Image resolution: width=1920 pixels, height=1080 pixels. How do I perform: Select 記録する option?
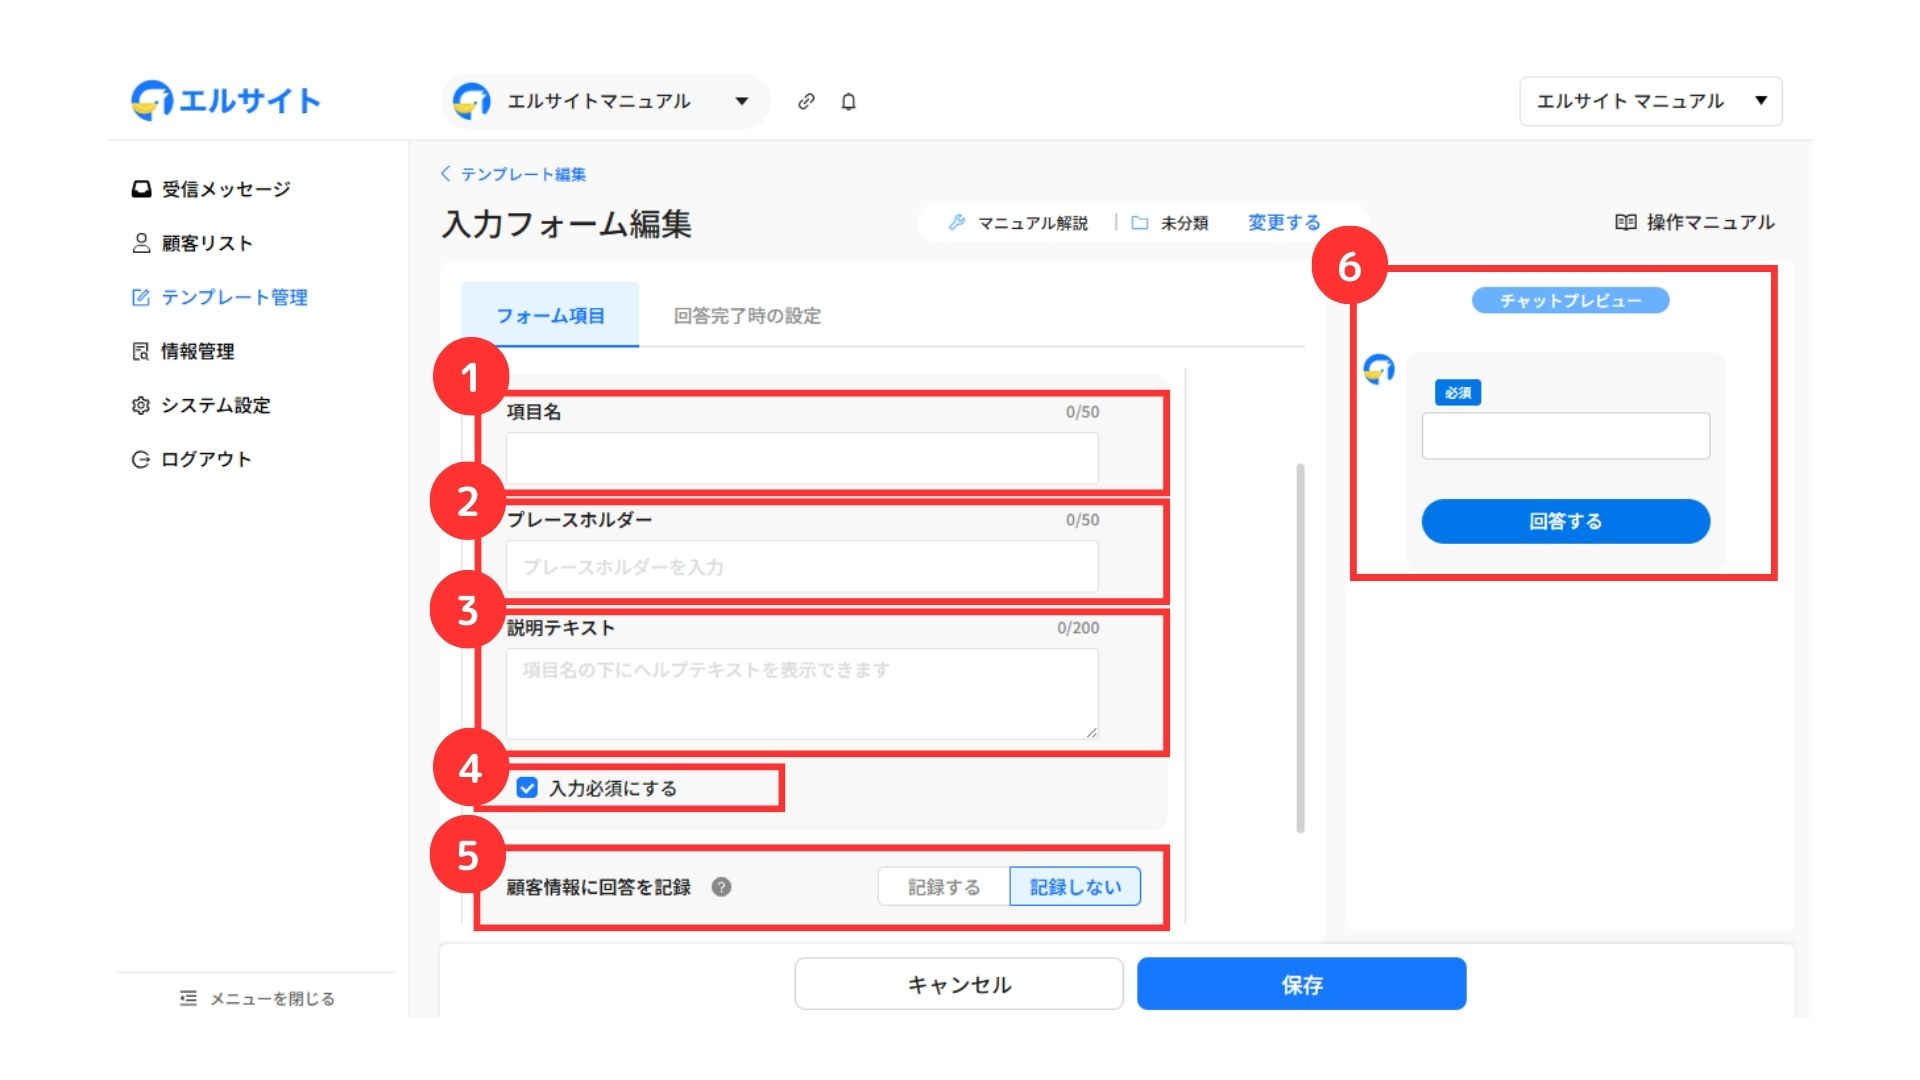pos(943,887)
